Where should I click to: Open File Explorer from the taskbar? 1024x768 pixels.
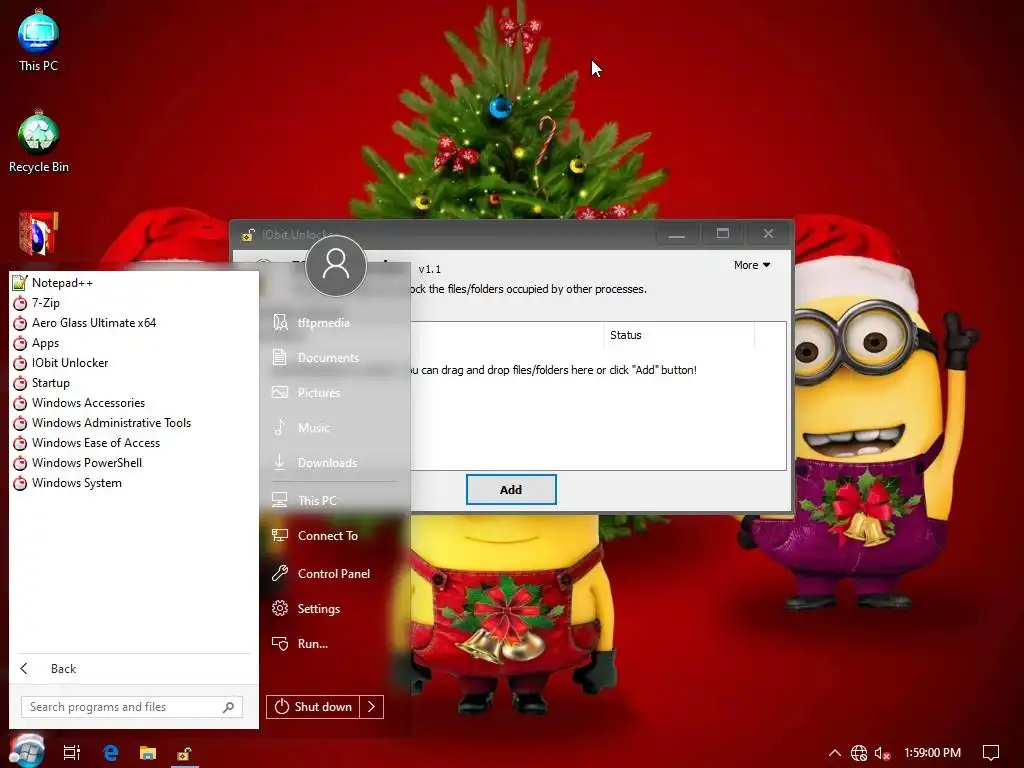(148, 753)
